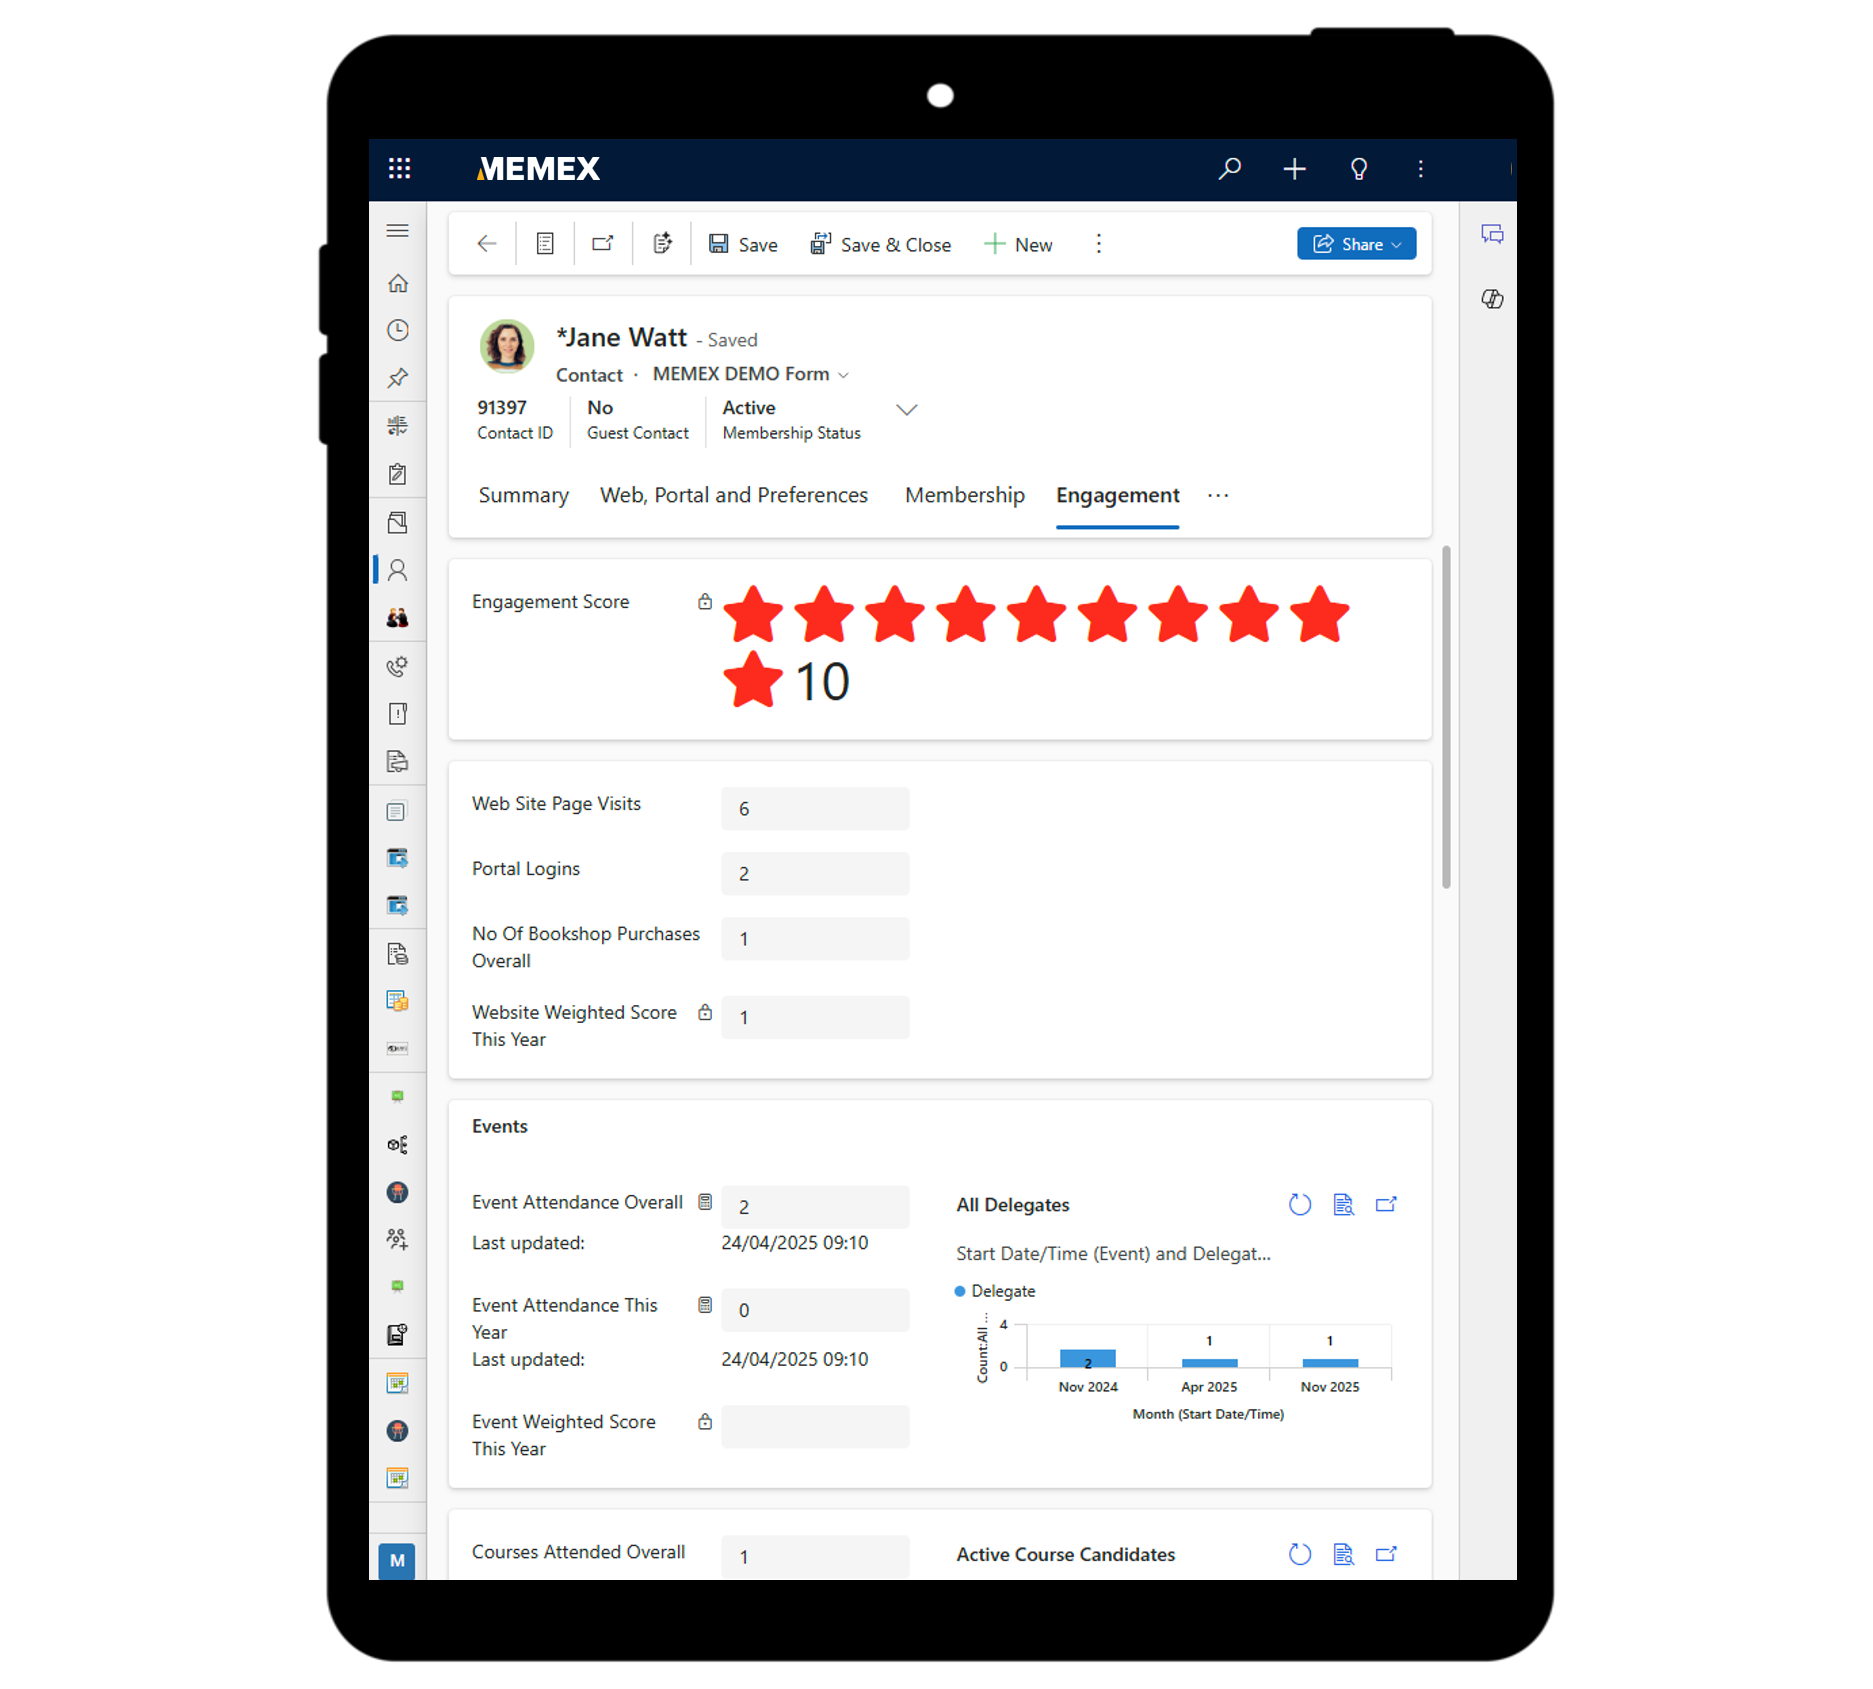Open command bar overflow ellipsis
The width and height of the screenshot is (1873, 1689).
1098,244
